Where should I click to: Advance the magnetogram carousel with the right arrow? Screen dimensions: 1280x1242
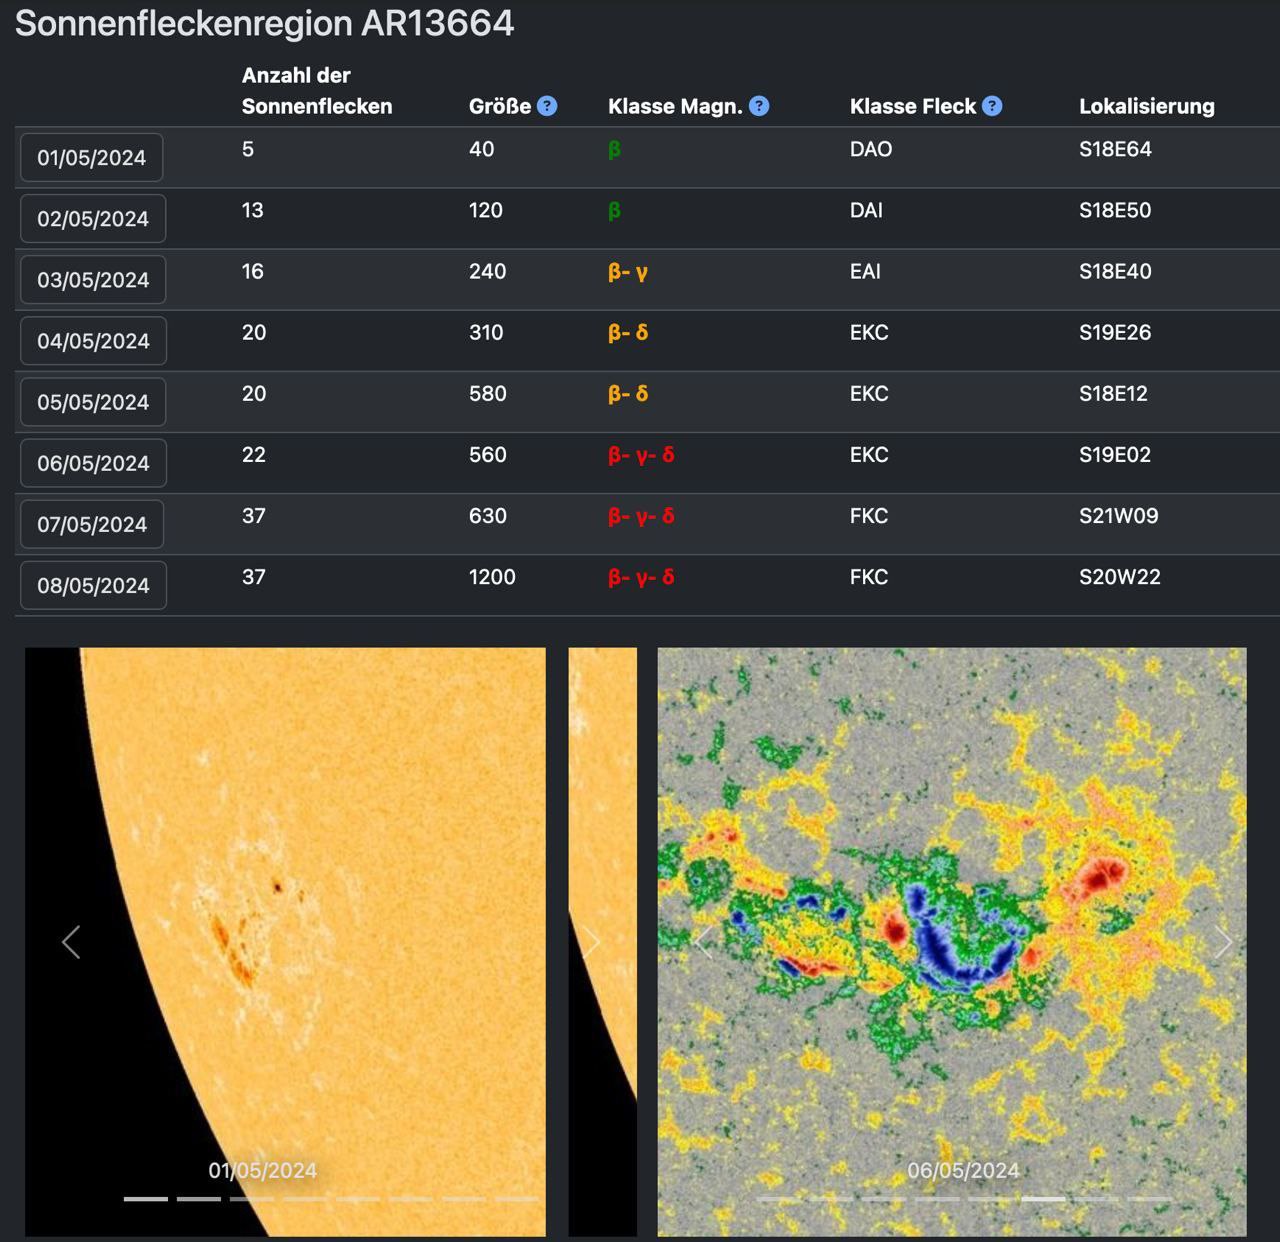point(1222,942)
